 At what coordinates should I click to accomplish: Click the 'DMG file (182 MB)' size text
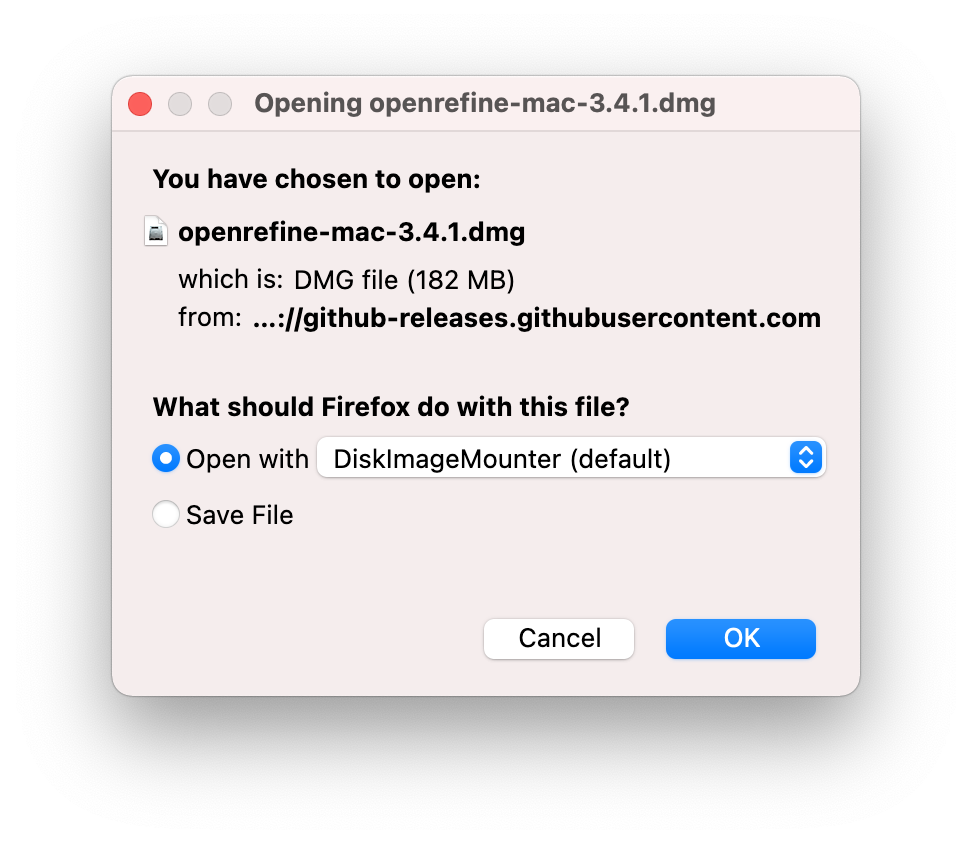(404, 280)
